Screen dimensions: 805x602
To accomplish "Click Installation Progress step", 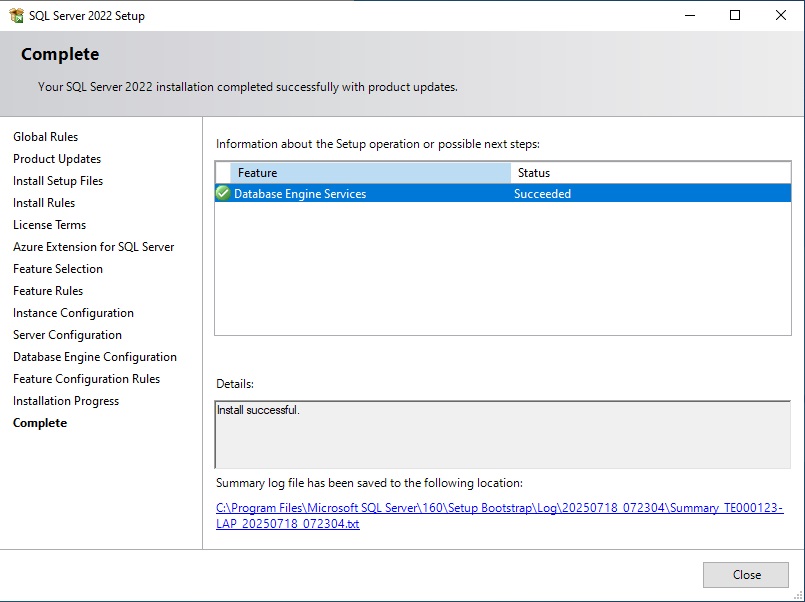I will pos(66,401).
